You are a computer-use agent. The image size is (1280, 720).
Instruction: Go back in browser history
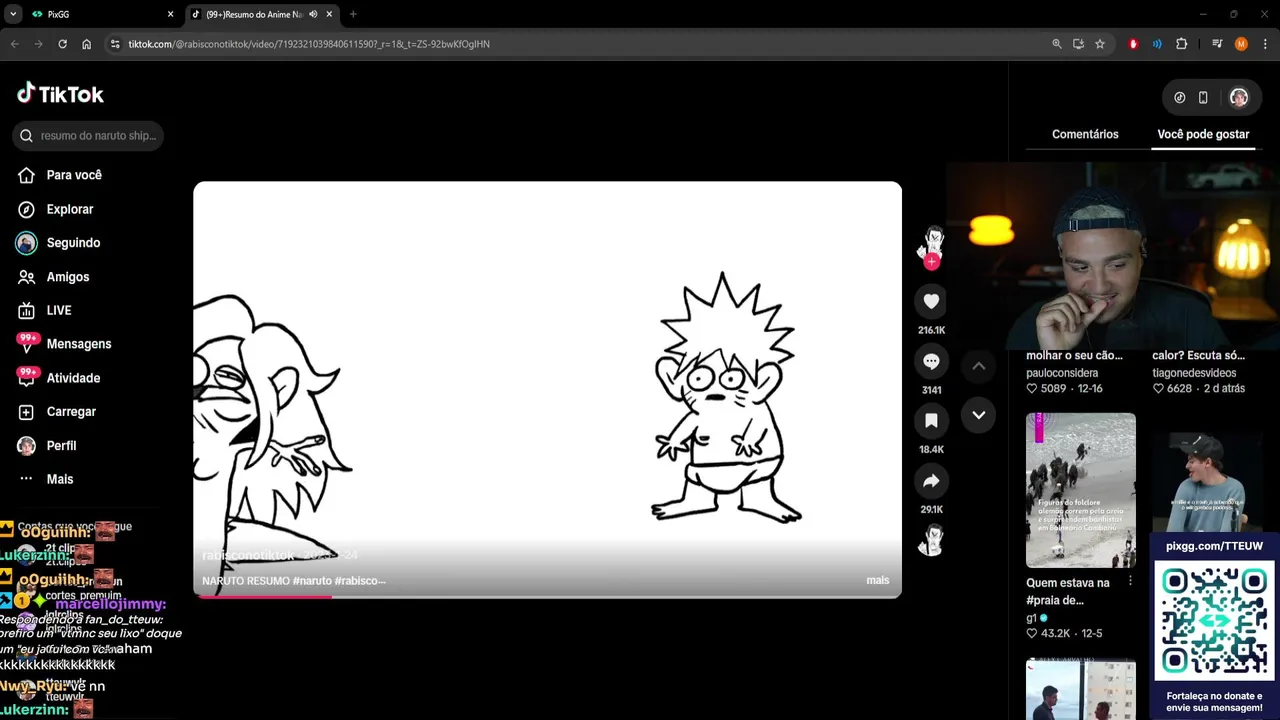[14, 44]
